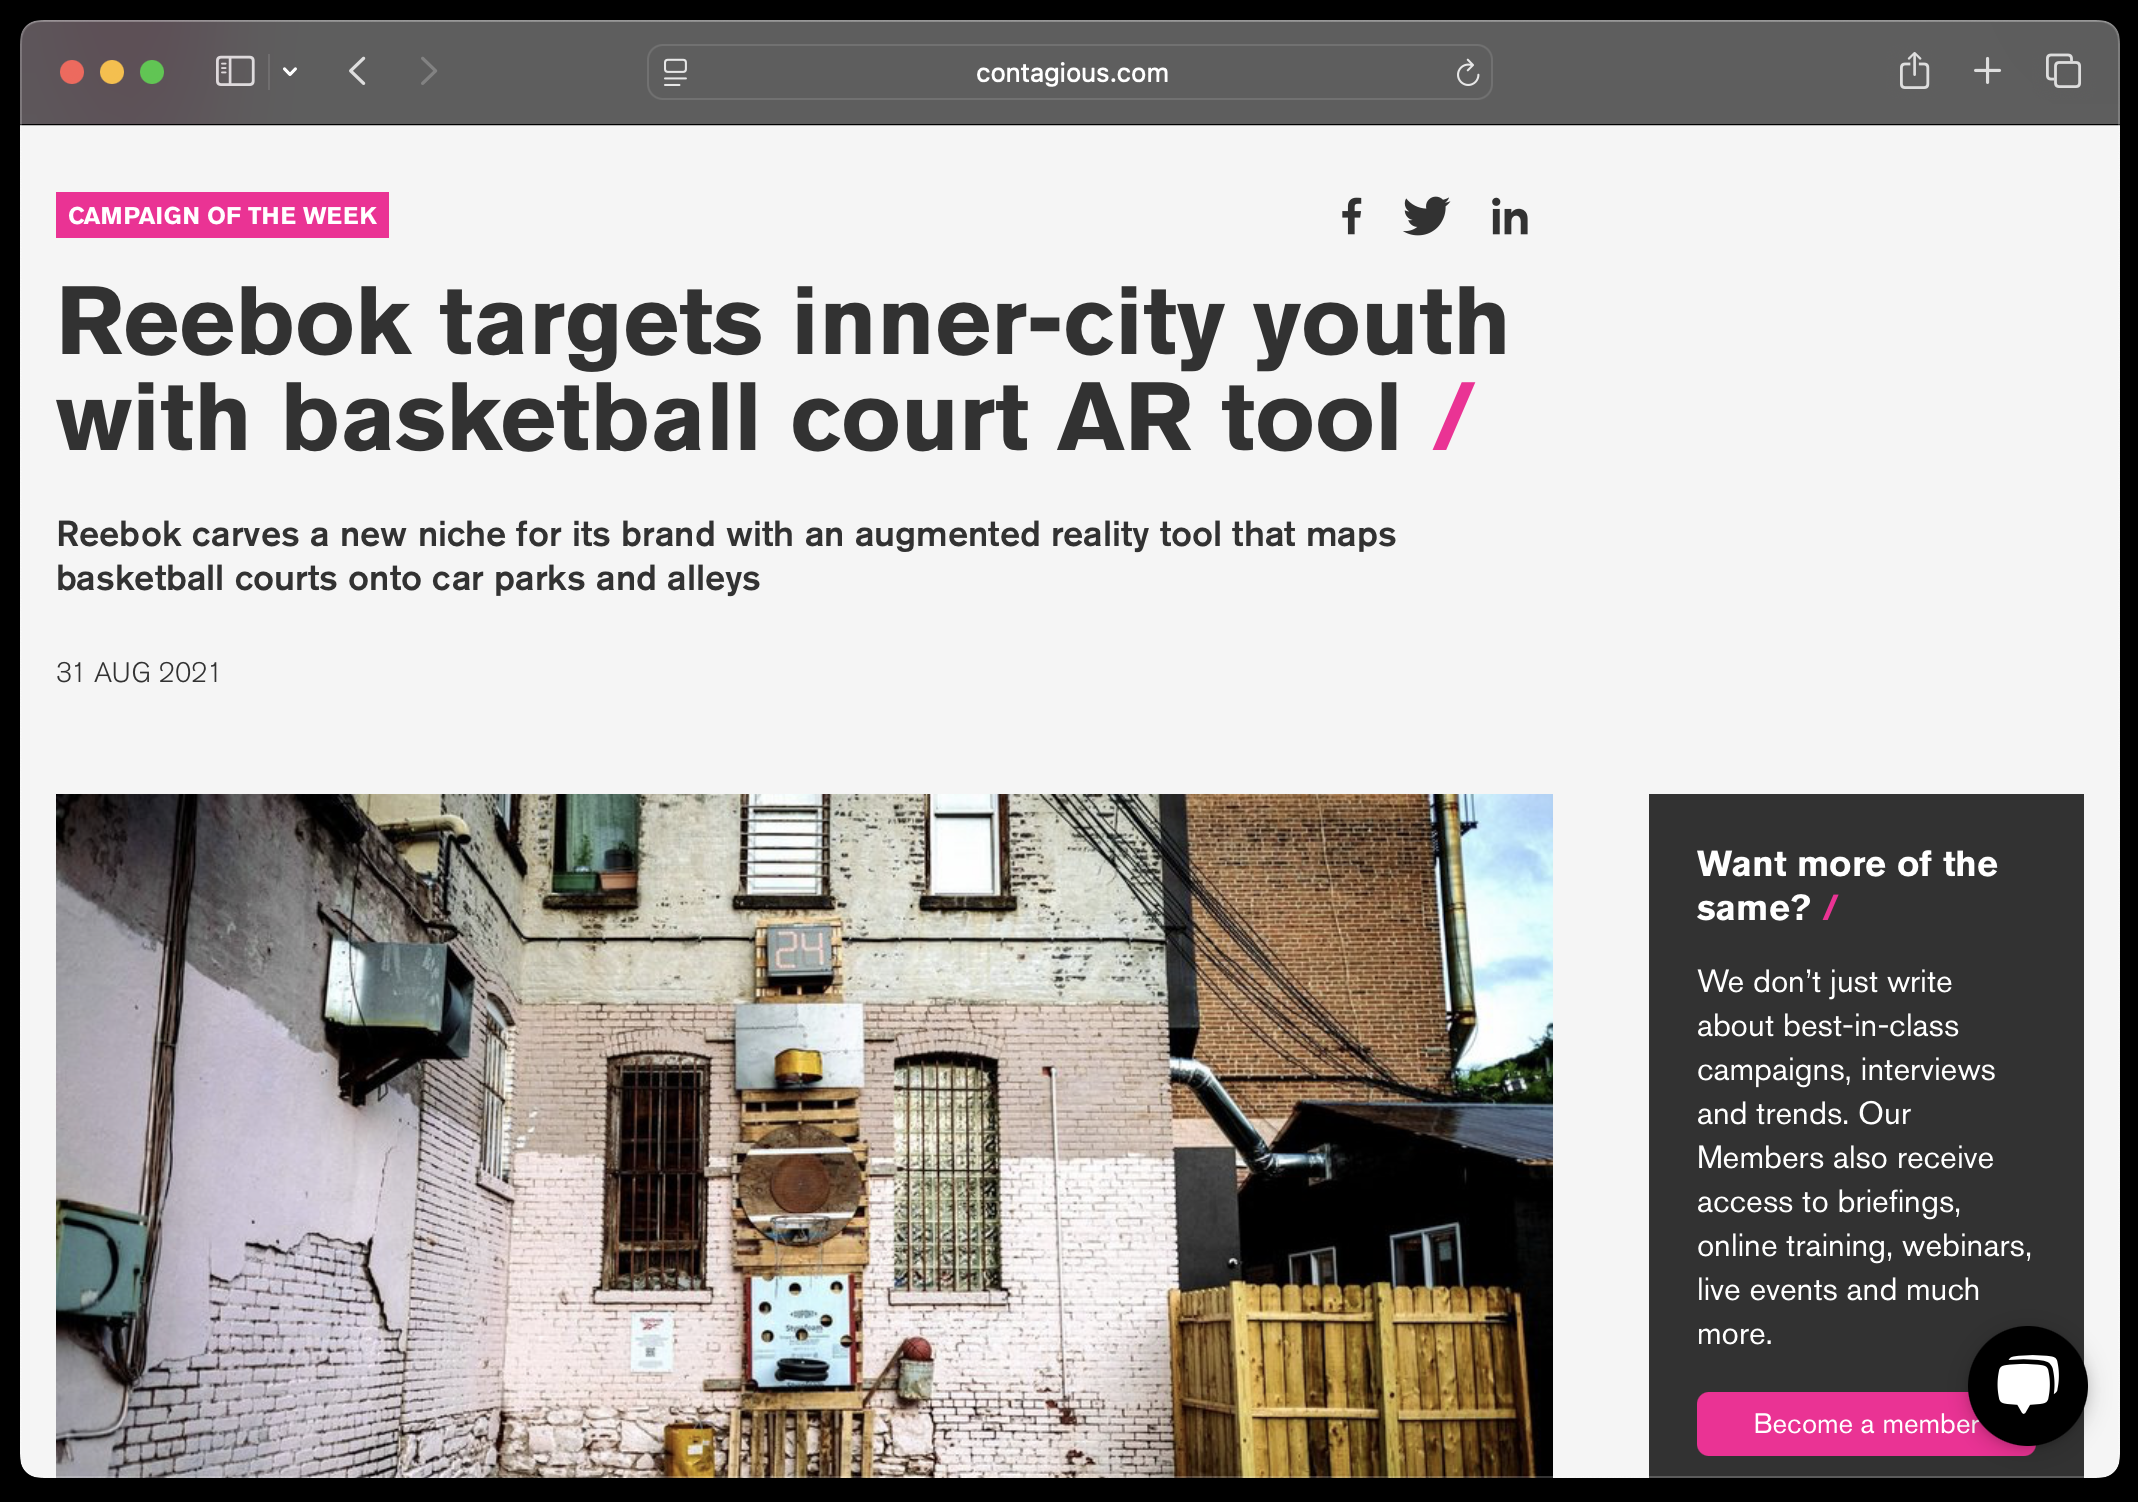This screenshot has width=2138, height=1502.
Task: Share article on Twitter
Action: pos(1426,216)
